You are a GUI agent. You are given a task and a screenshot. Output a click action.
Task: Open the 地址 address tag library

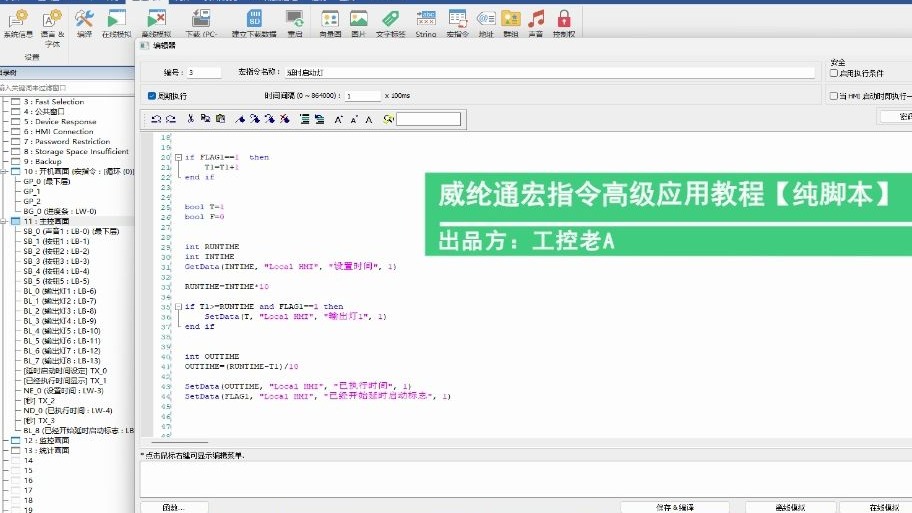[486, 23]
